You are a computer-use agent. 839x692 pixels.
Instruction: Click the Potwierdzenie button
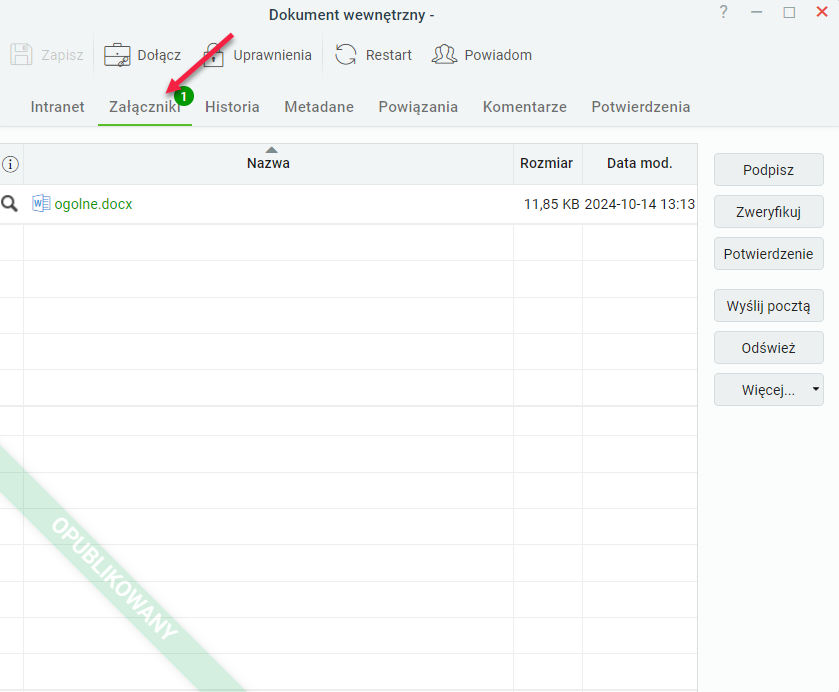(768, 254)
